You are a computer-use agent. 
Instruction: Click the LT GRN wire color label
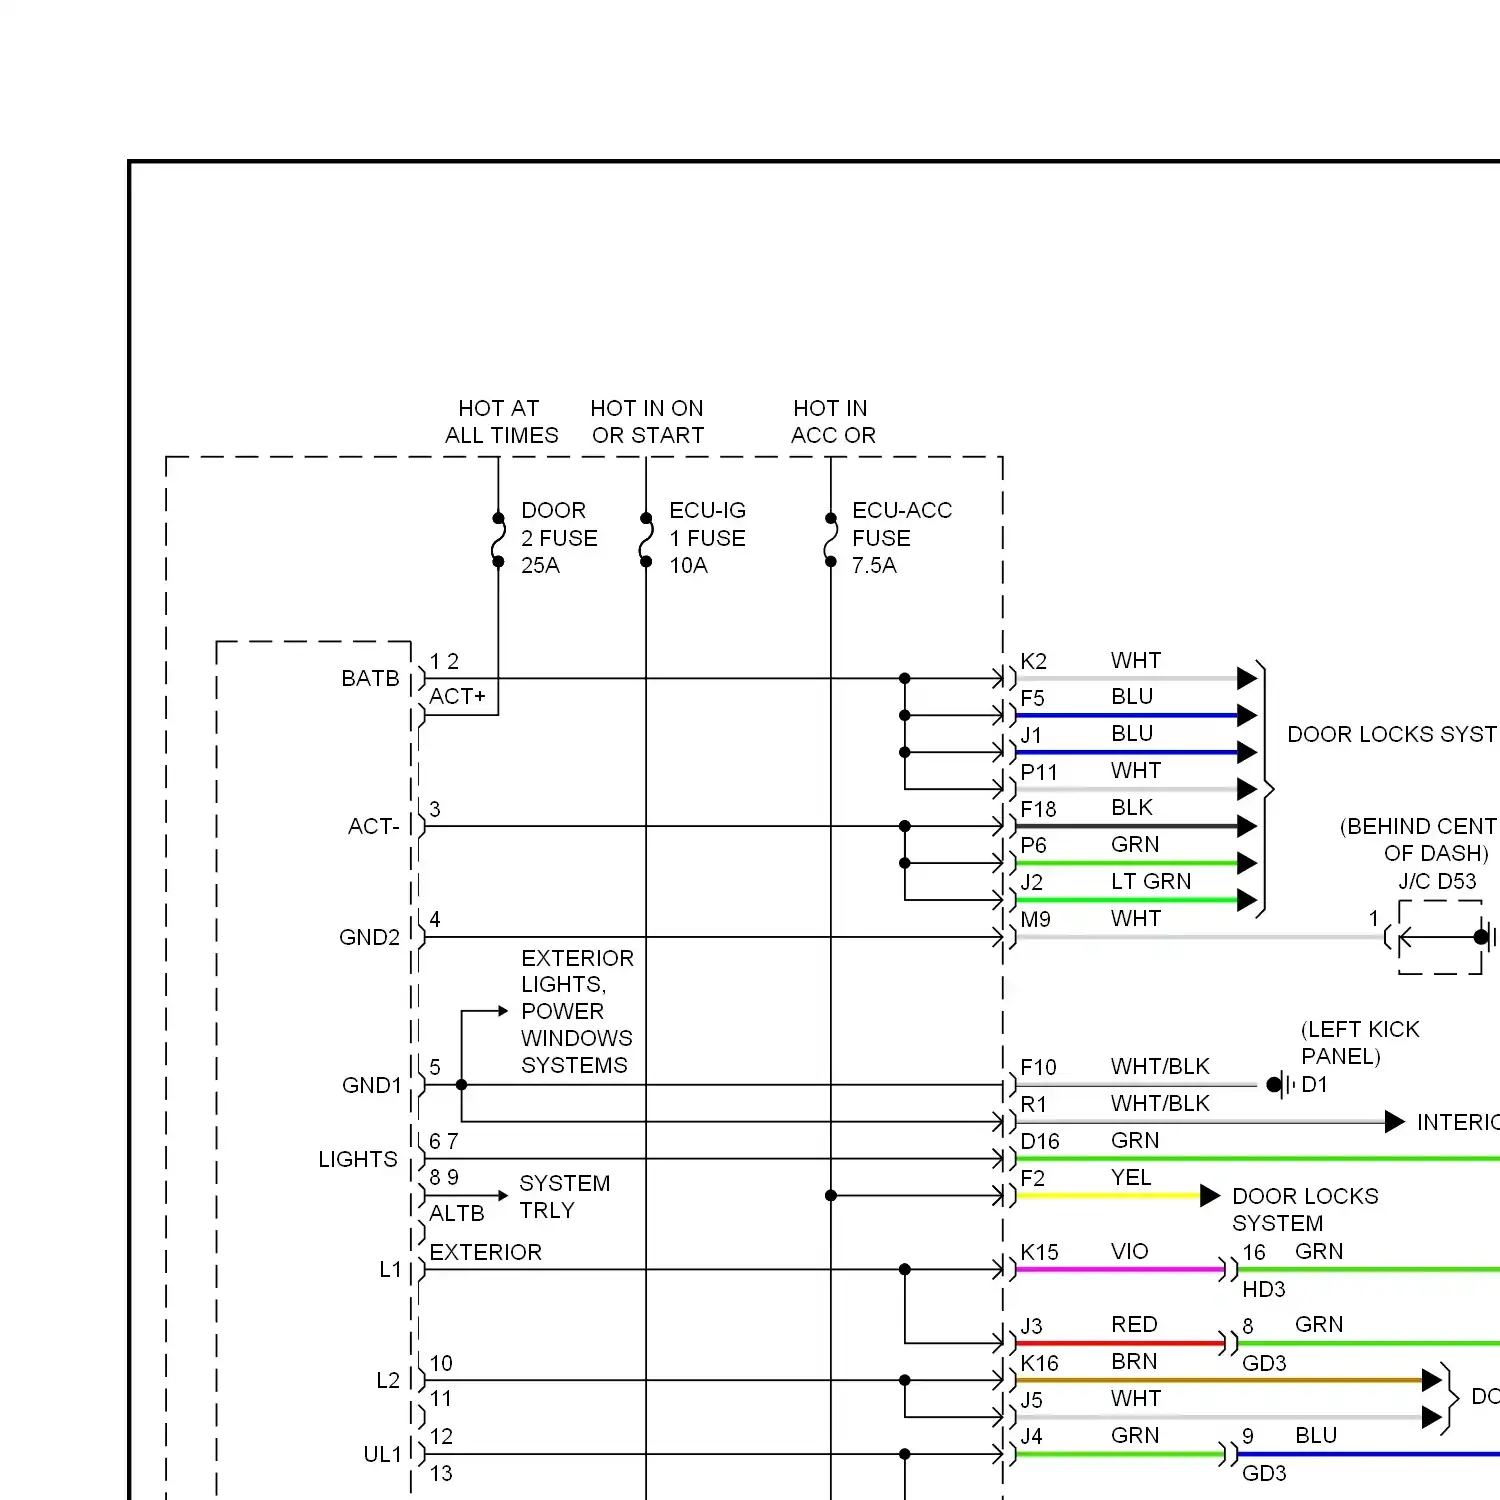click(x=1151, y=882)
